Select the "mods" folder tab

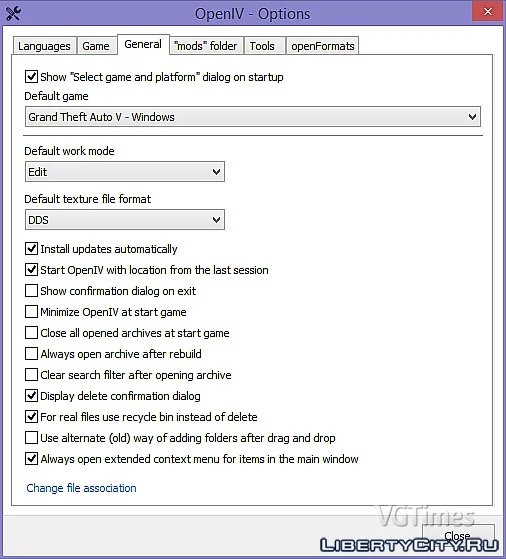pos(206,46)
